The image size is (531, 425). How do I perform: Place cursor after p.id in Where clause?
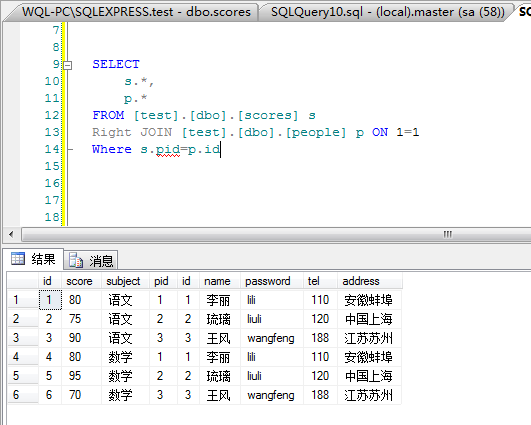coord(221,149)
